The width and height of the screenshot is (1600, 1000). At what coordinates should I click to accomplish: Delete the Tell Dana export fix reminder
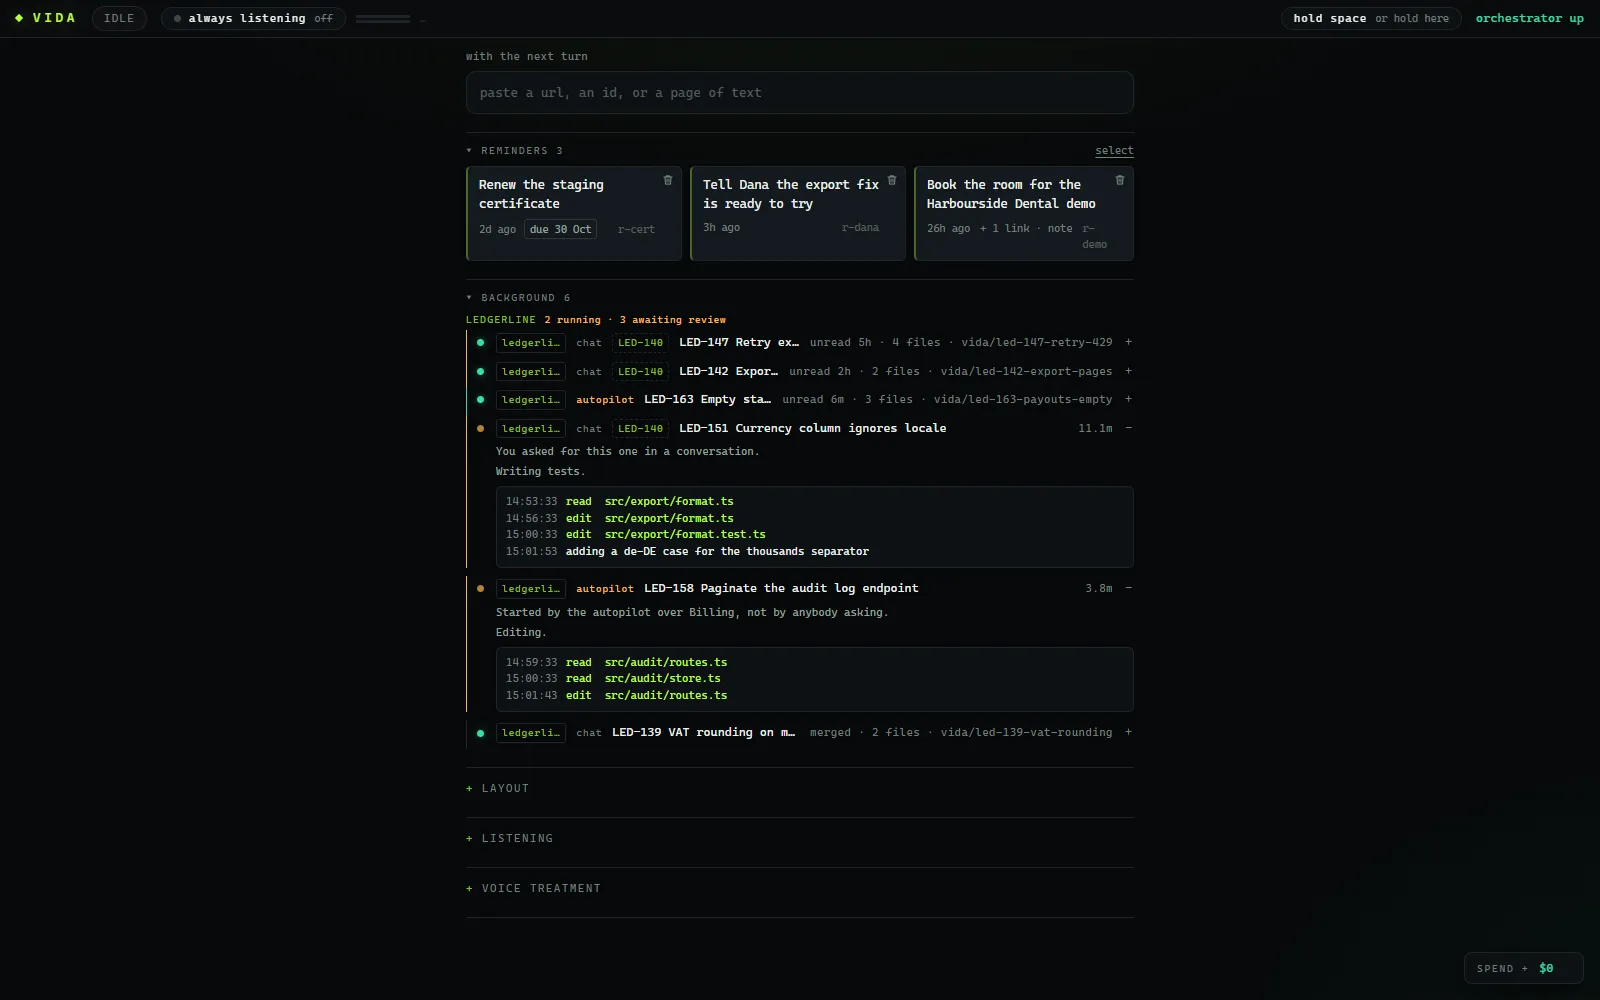(892, 180)
